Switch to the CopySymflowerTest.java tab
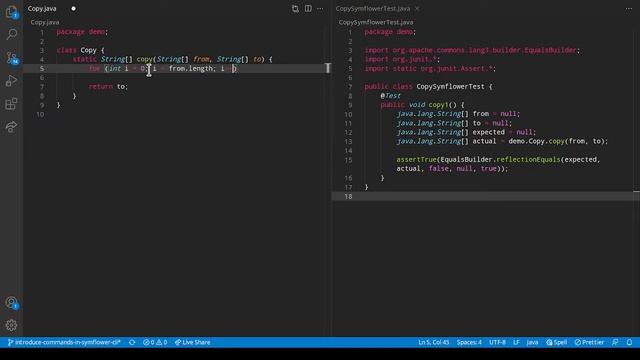Viewport: 640px width, 360px height. (x=373, y=9)
